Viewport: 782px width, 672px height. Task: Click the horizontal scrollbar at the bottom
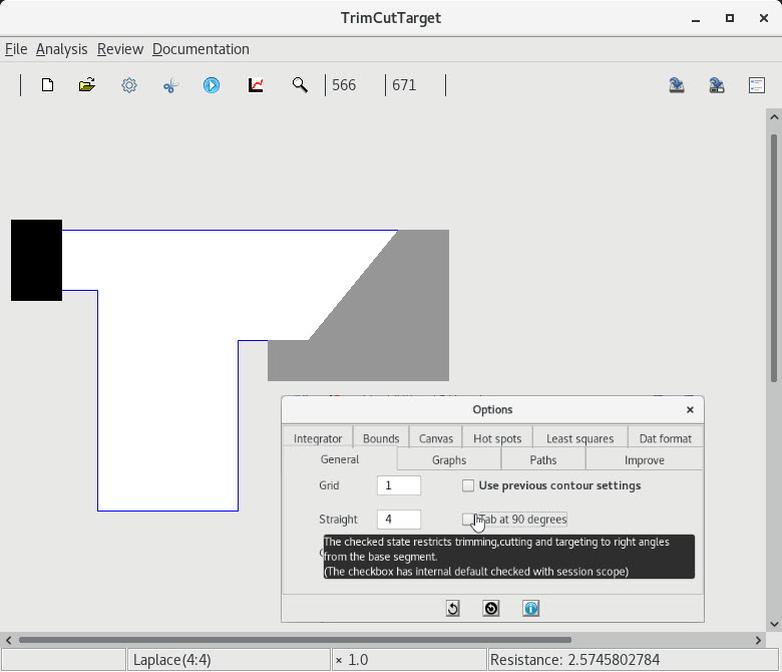(295, 640)
